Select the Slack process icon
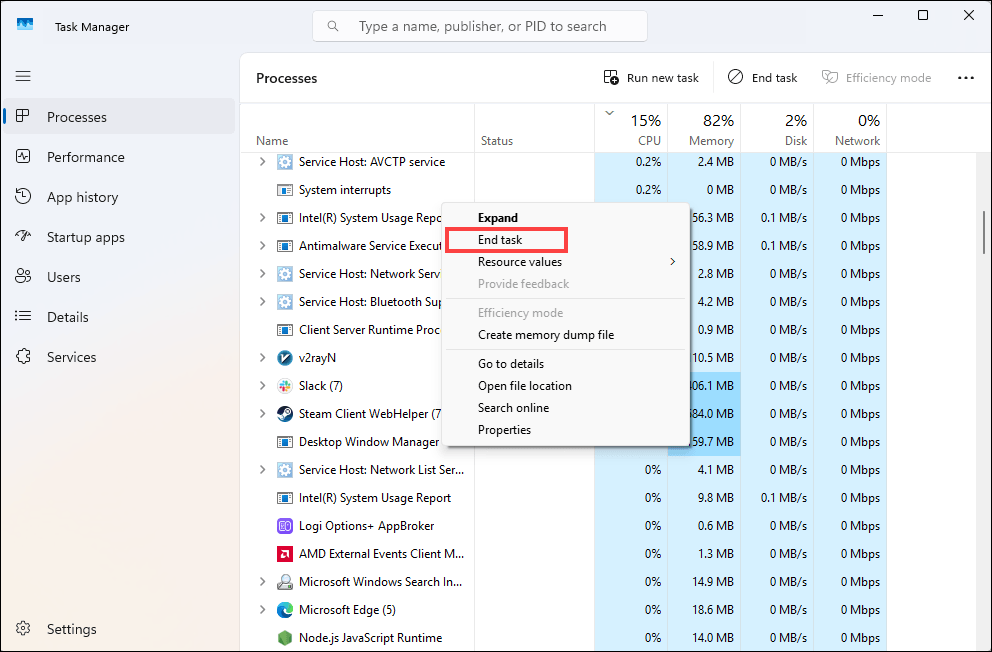The width and height of the screenshot is (992, 652). point(284,386)
